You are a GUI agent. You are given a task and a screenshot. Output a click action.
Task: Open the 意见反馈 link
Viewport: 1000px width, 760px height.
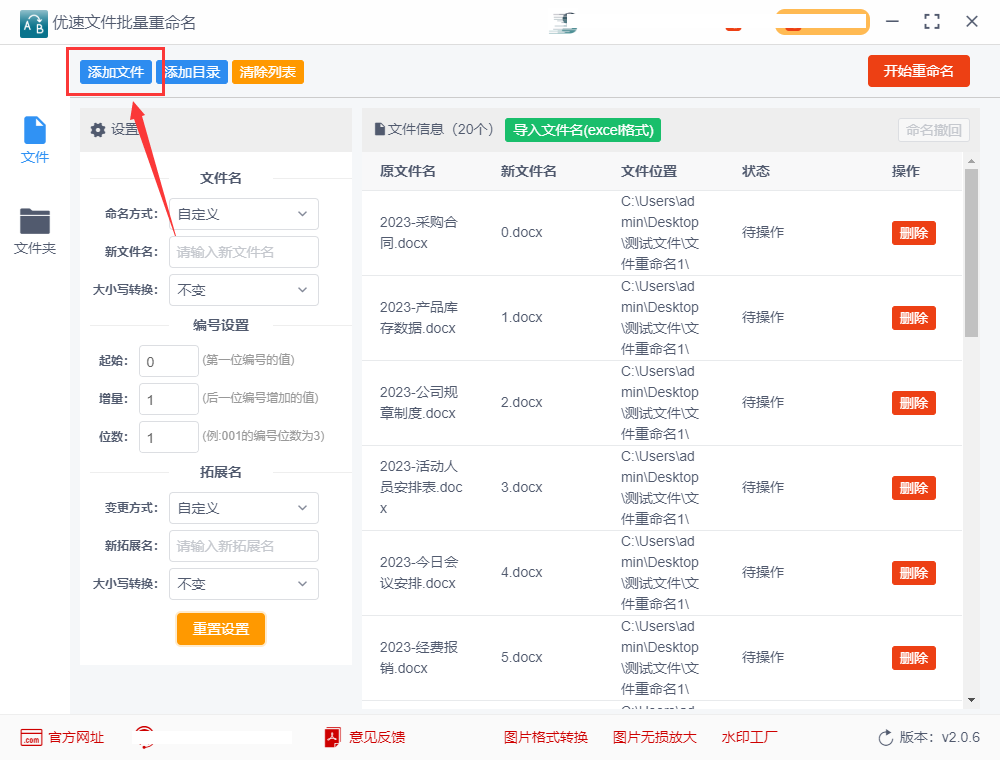coord(377,738)
